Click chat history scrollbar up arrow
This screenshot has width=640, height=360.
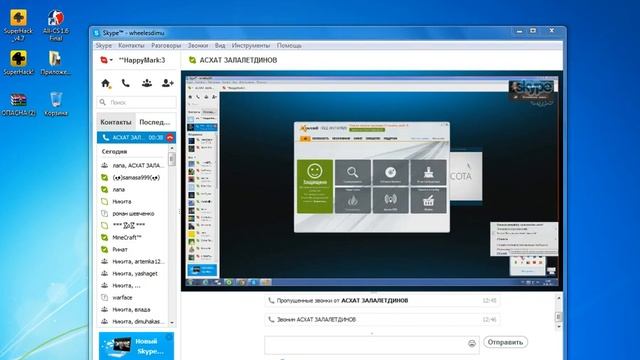[558, 298]
